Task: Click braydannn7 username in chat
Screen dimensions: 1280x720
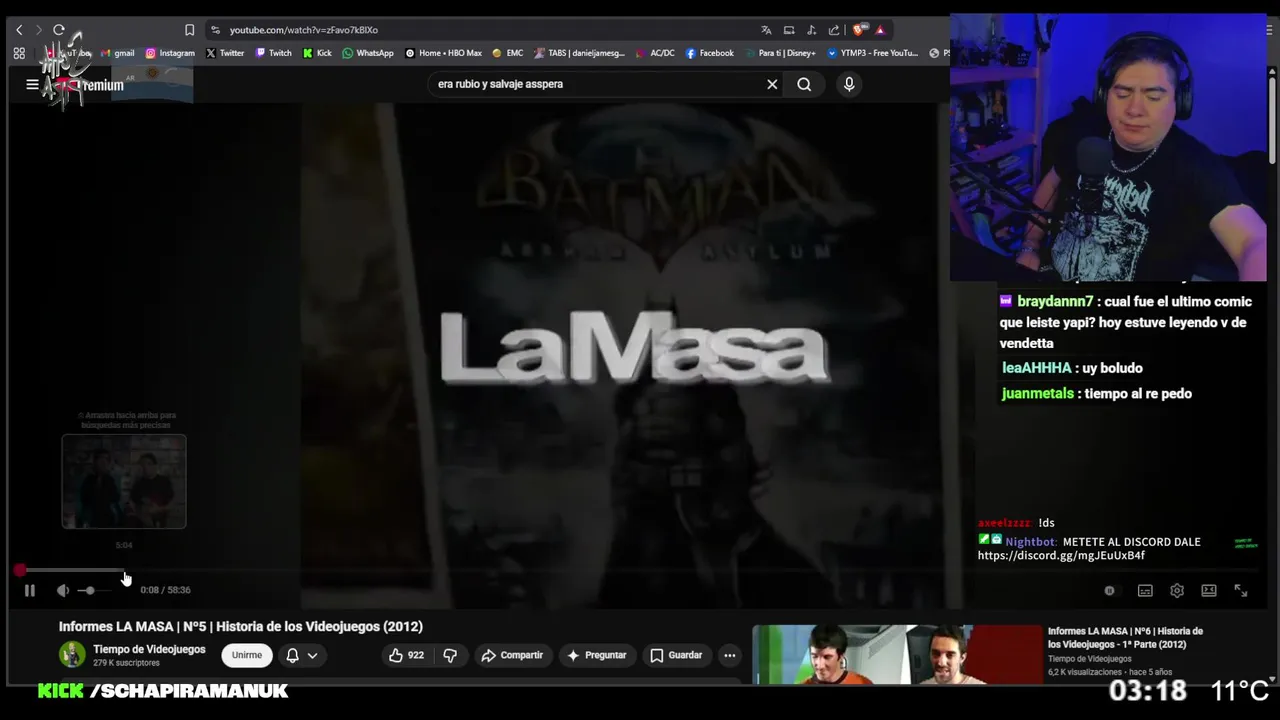Action: tap(1055, 301)
